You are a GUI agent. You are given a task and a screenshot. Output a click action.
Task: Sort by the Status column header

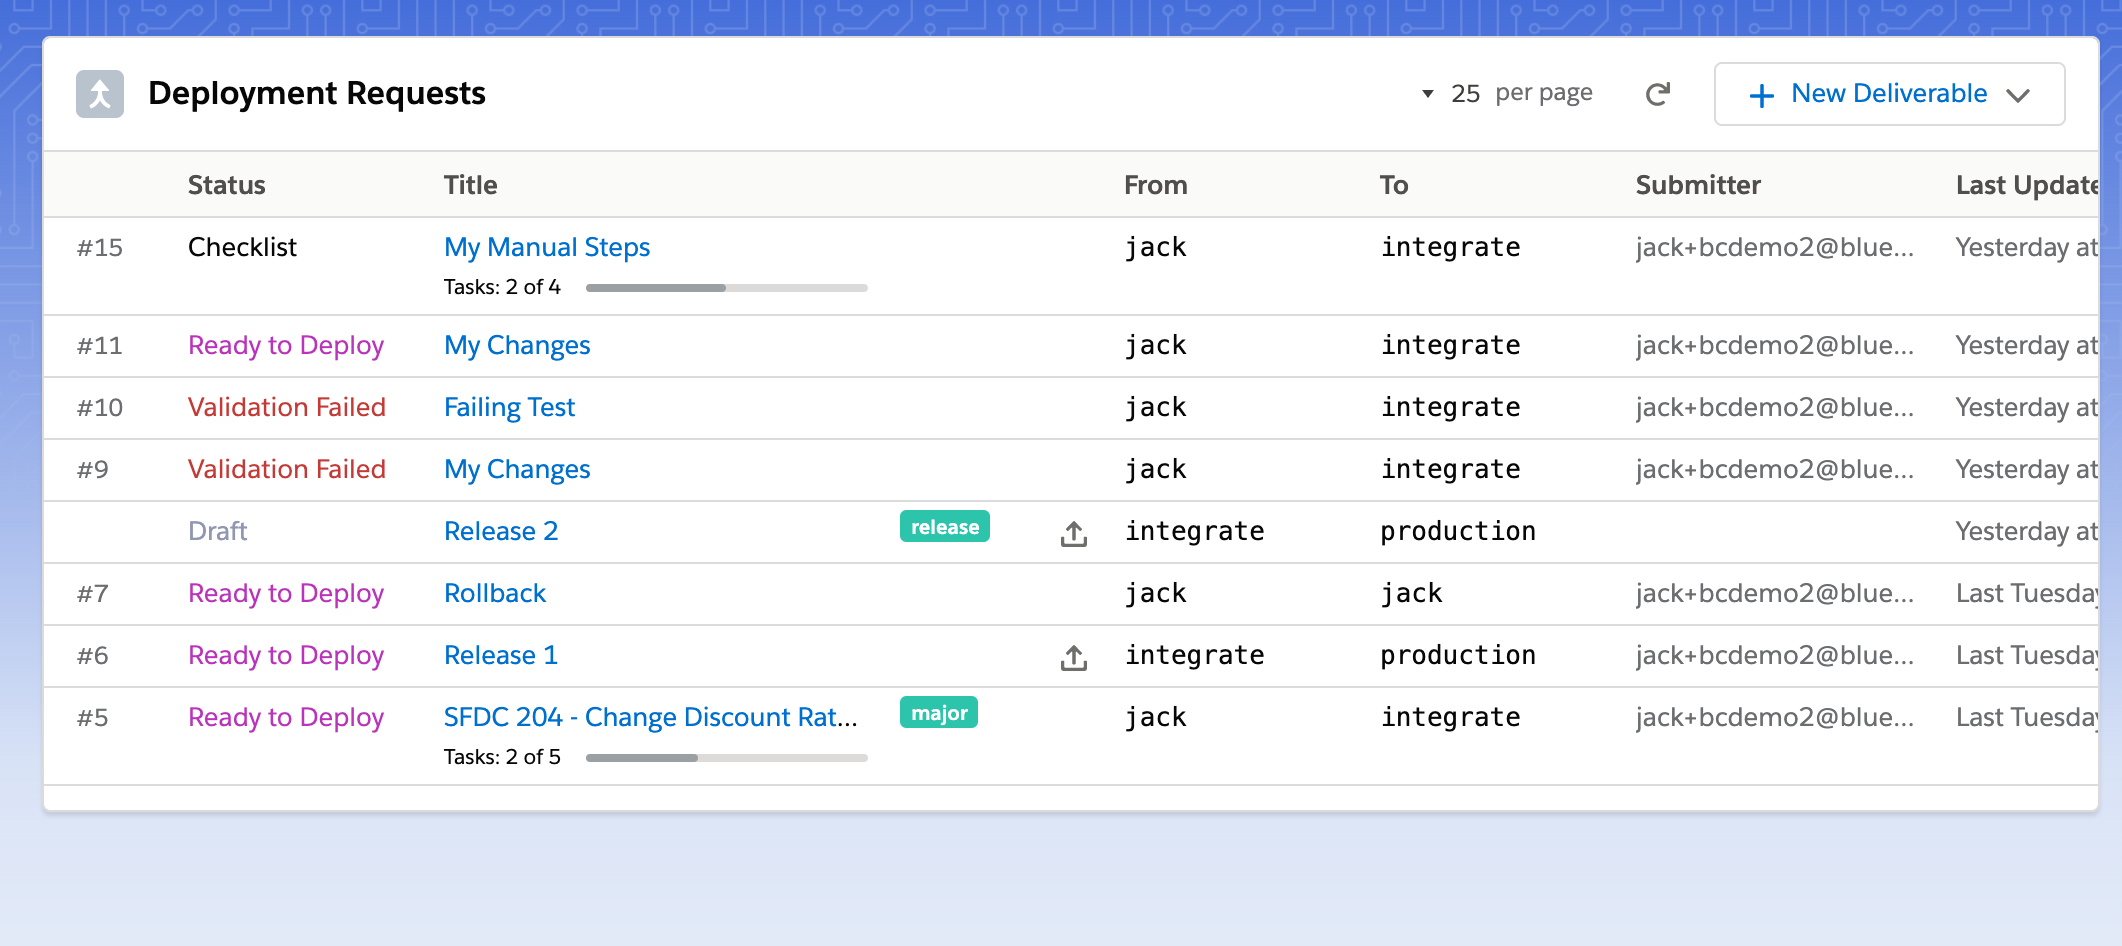(x=227, y=185)
